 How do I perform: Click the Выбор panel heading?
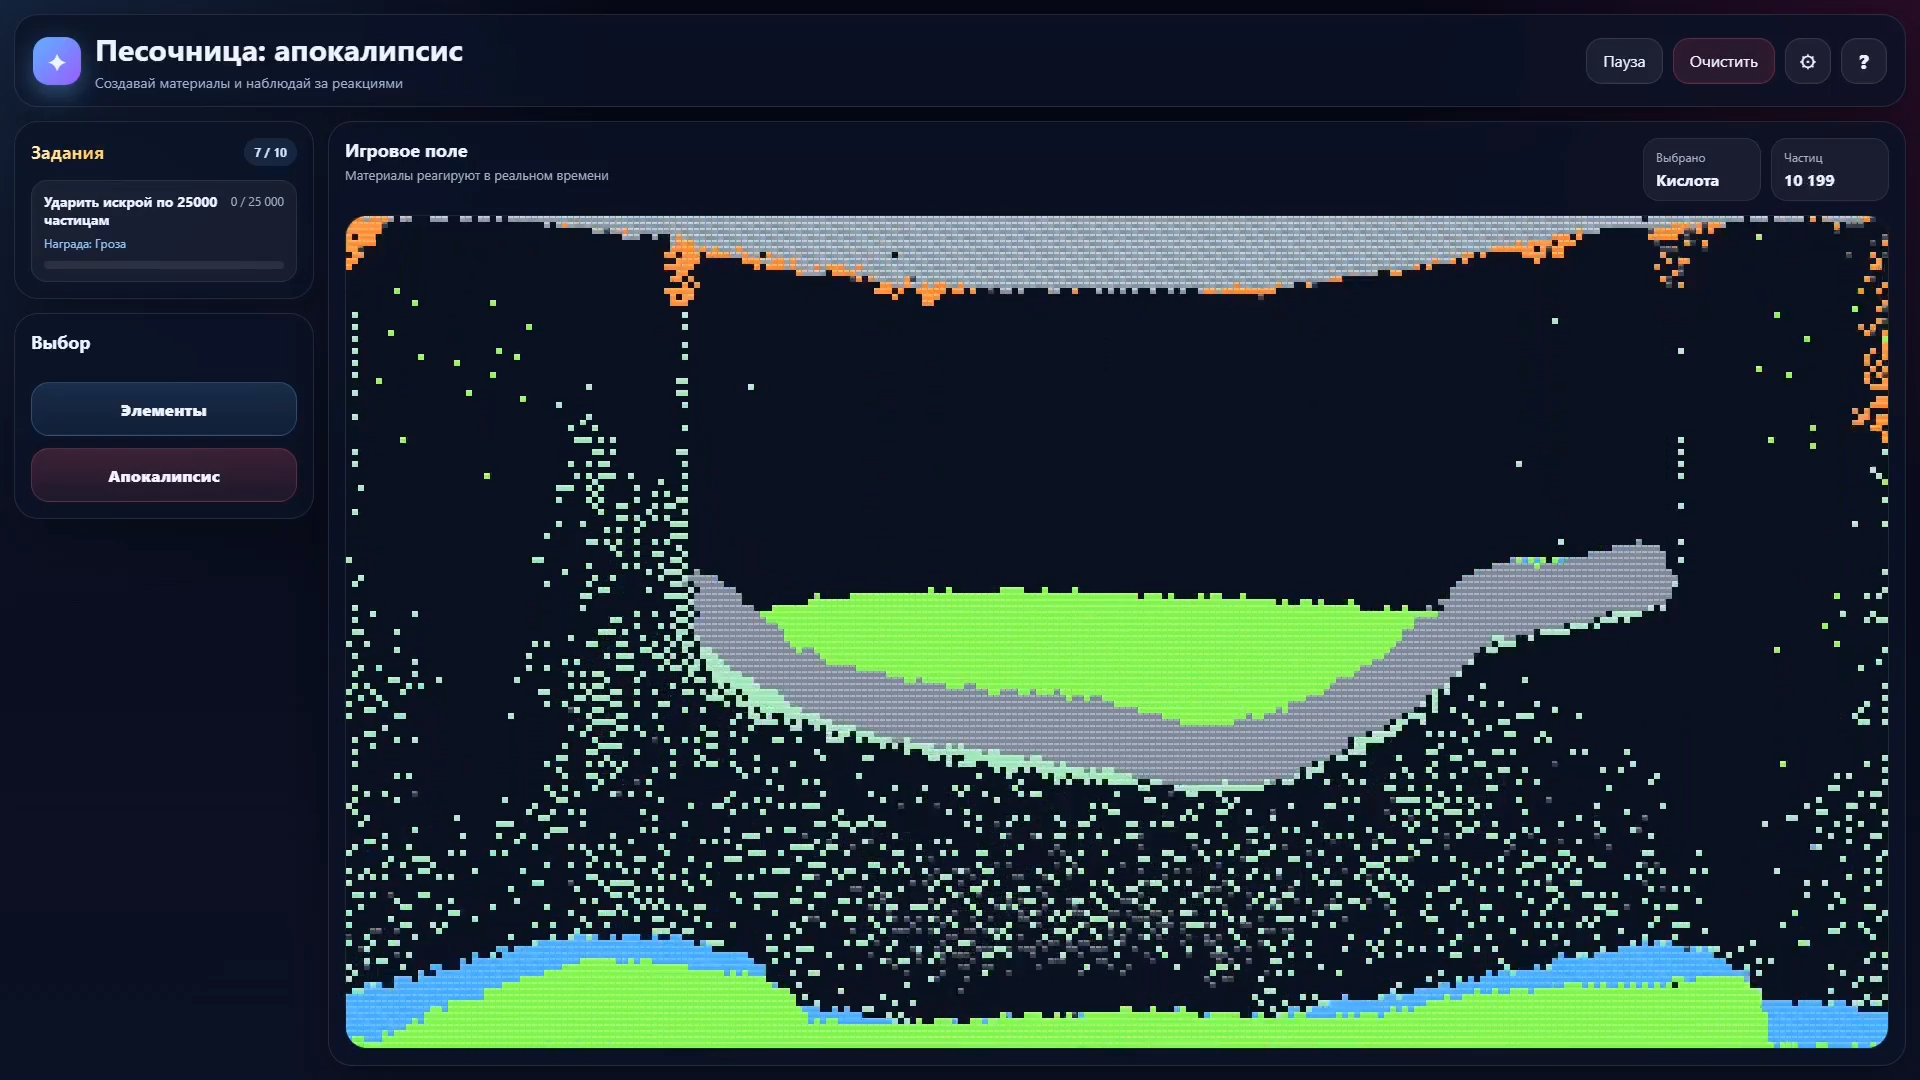pos(60,343)
